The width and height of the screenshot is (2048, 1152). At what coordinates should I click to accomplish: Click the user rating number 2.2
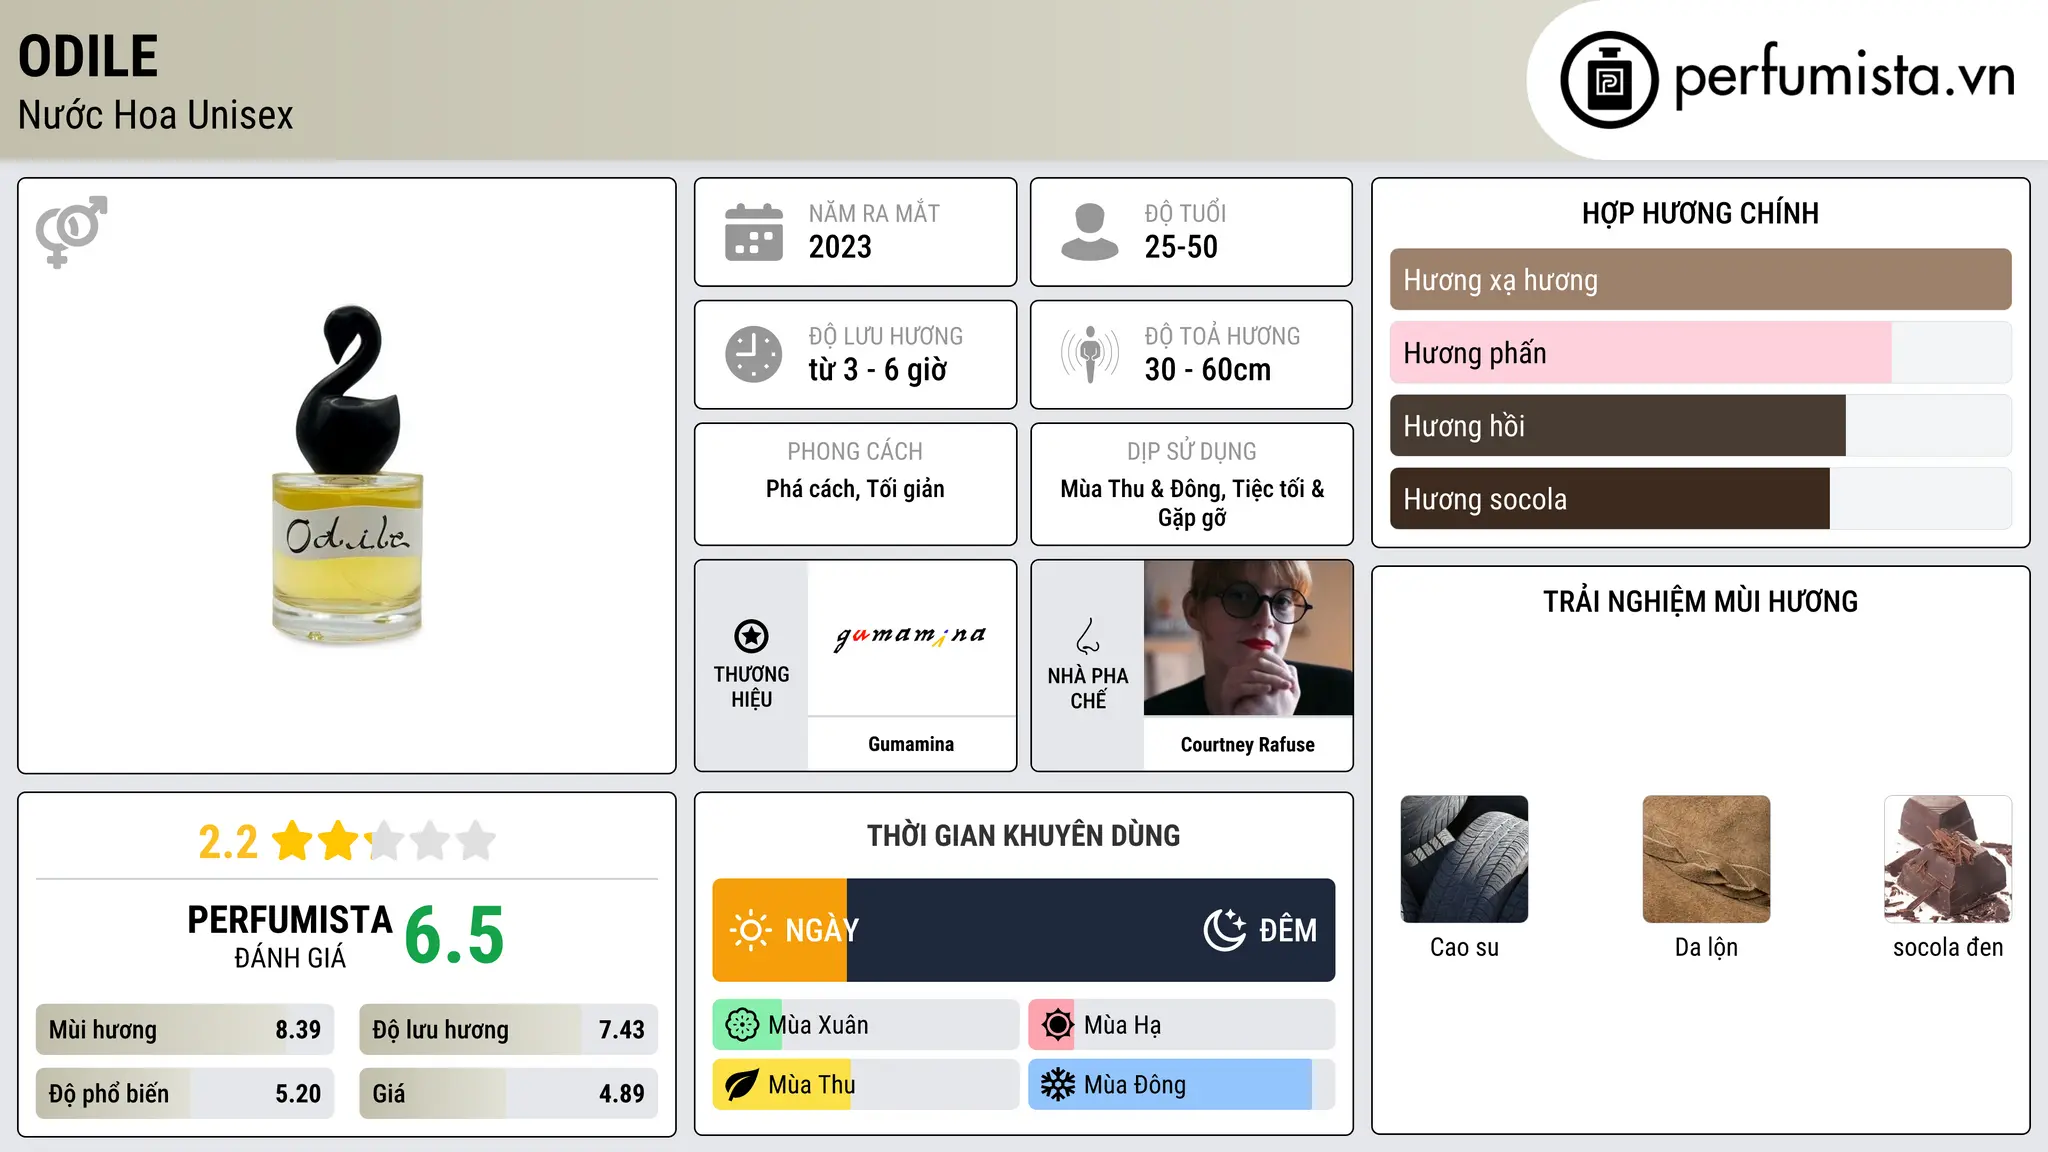(228, 842)
